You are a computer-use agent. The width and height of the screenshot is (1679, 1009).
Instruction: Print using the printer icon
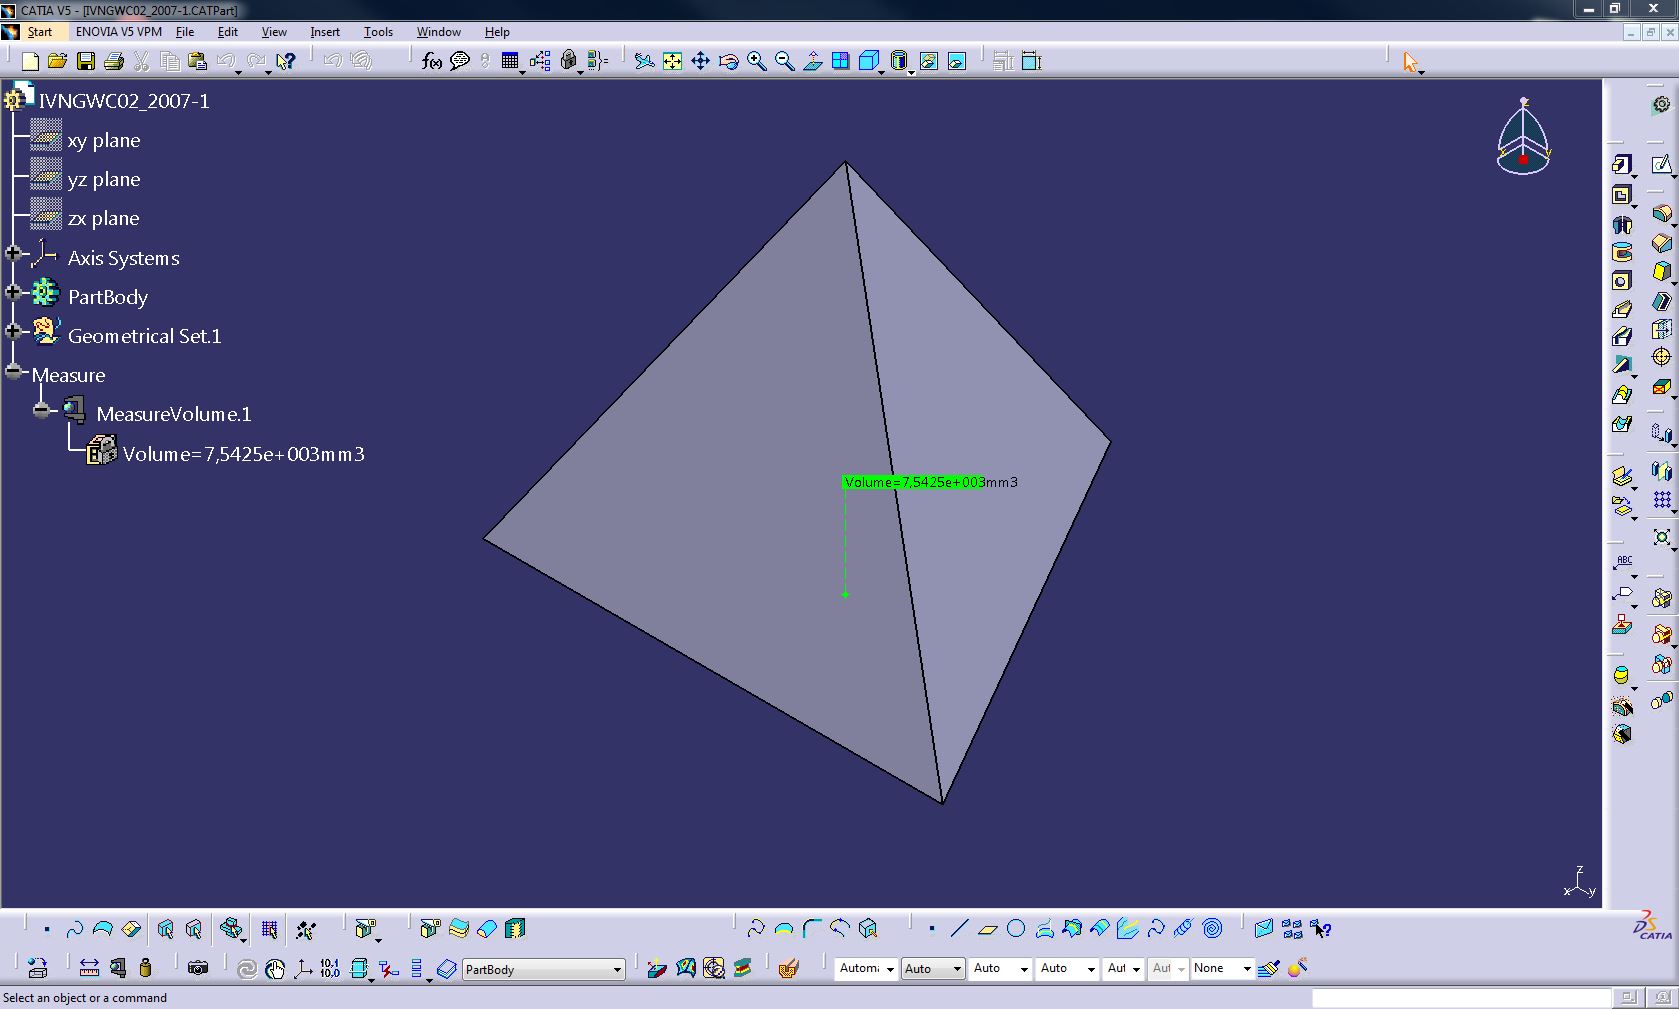(x=114, y=62)
